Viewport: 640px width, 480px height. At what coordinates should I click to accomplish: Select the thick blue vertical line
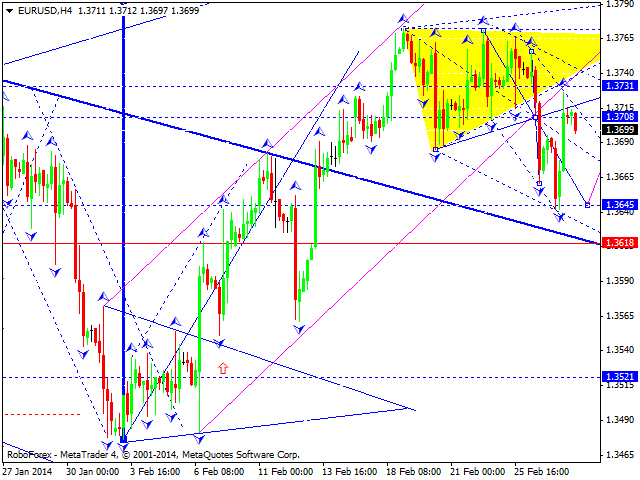pos(123,229)
